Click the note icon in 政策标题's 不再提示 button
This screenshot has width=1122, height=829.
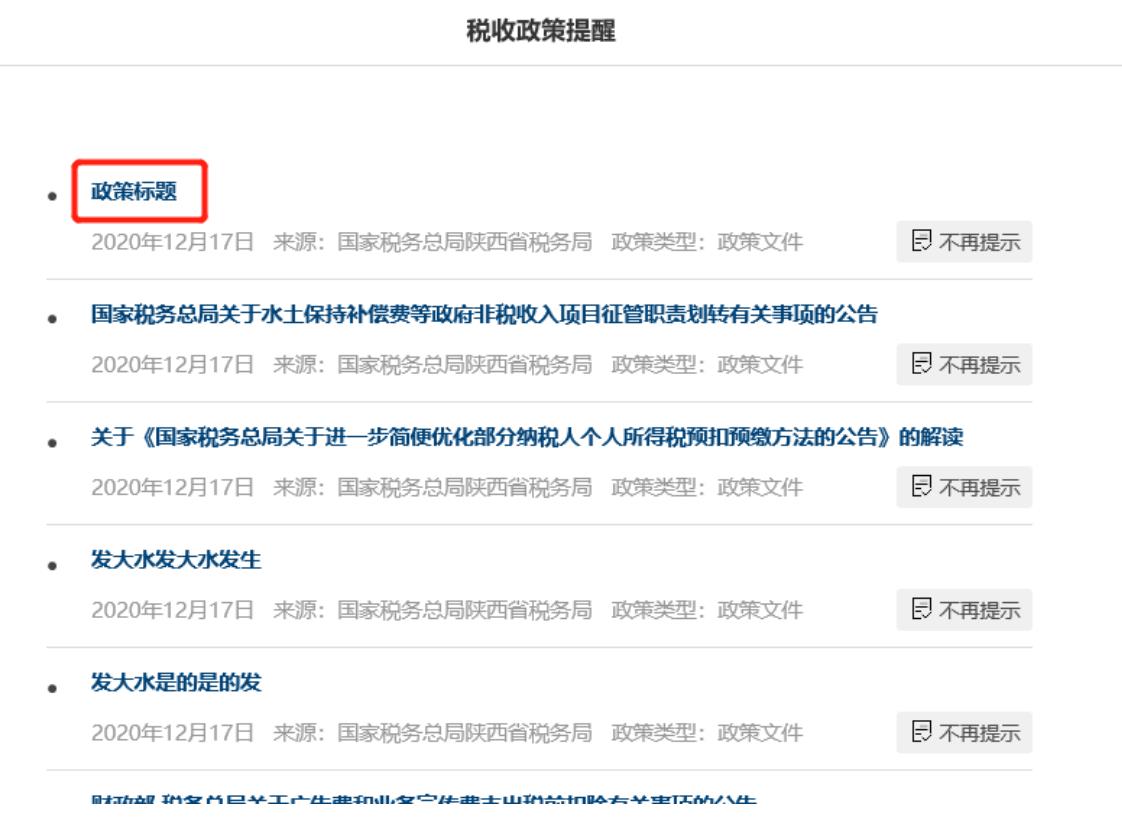(x=920, y=243)
